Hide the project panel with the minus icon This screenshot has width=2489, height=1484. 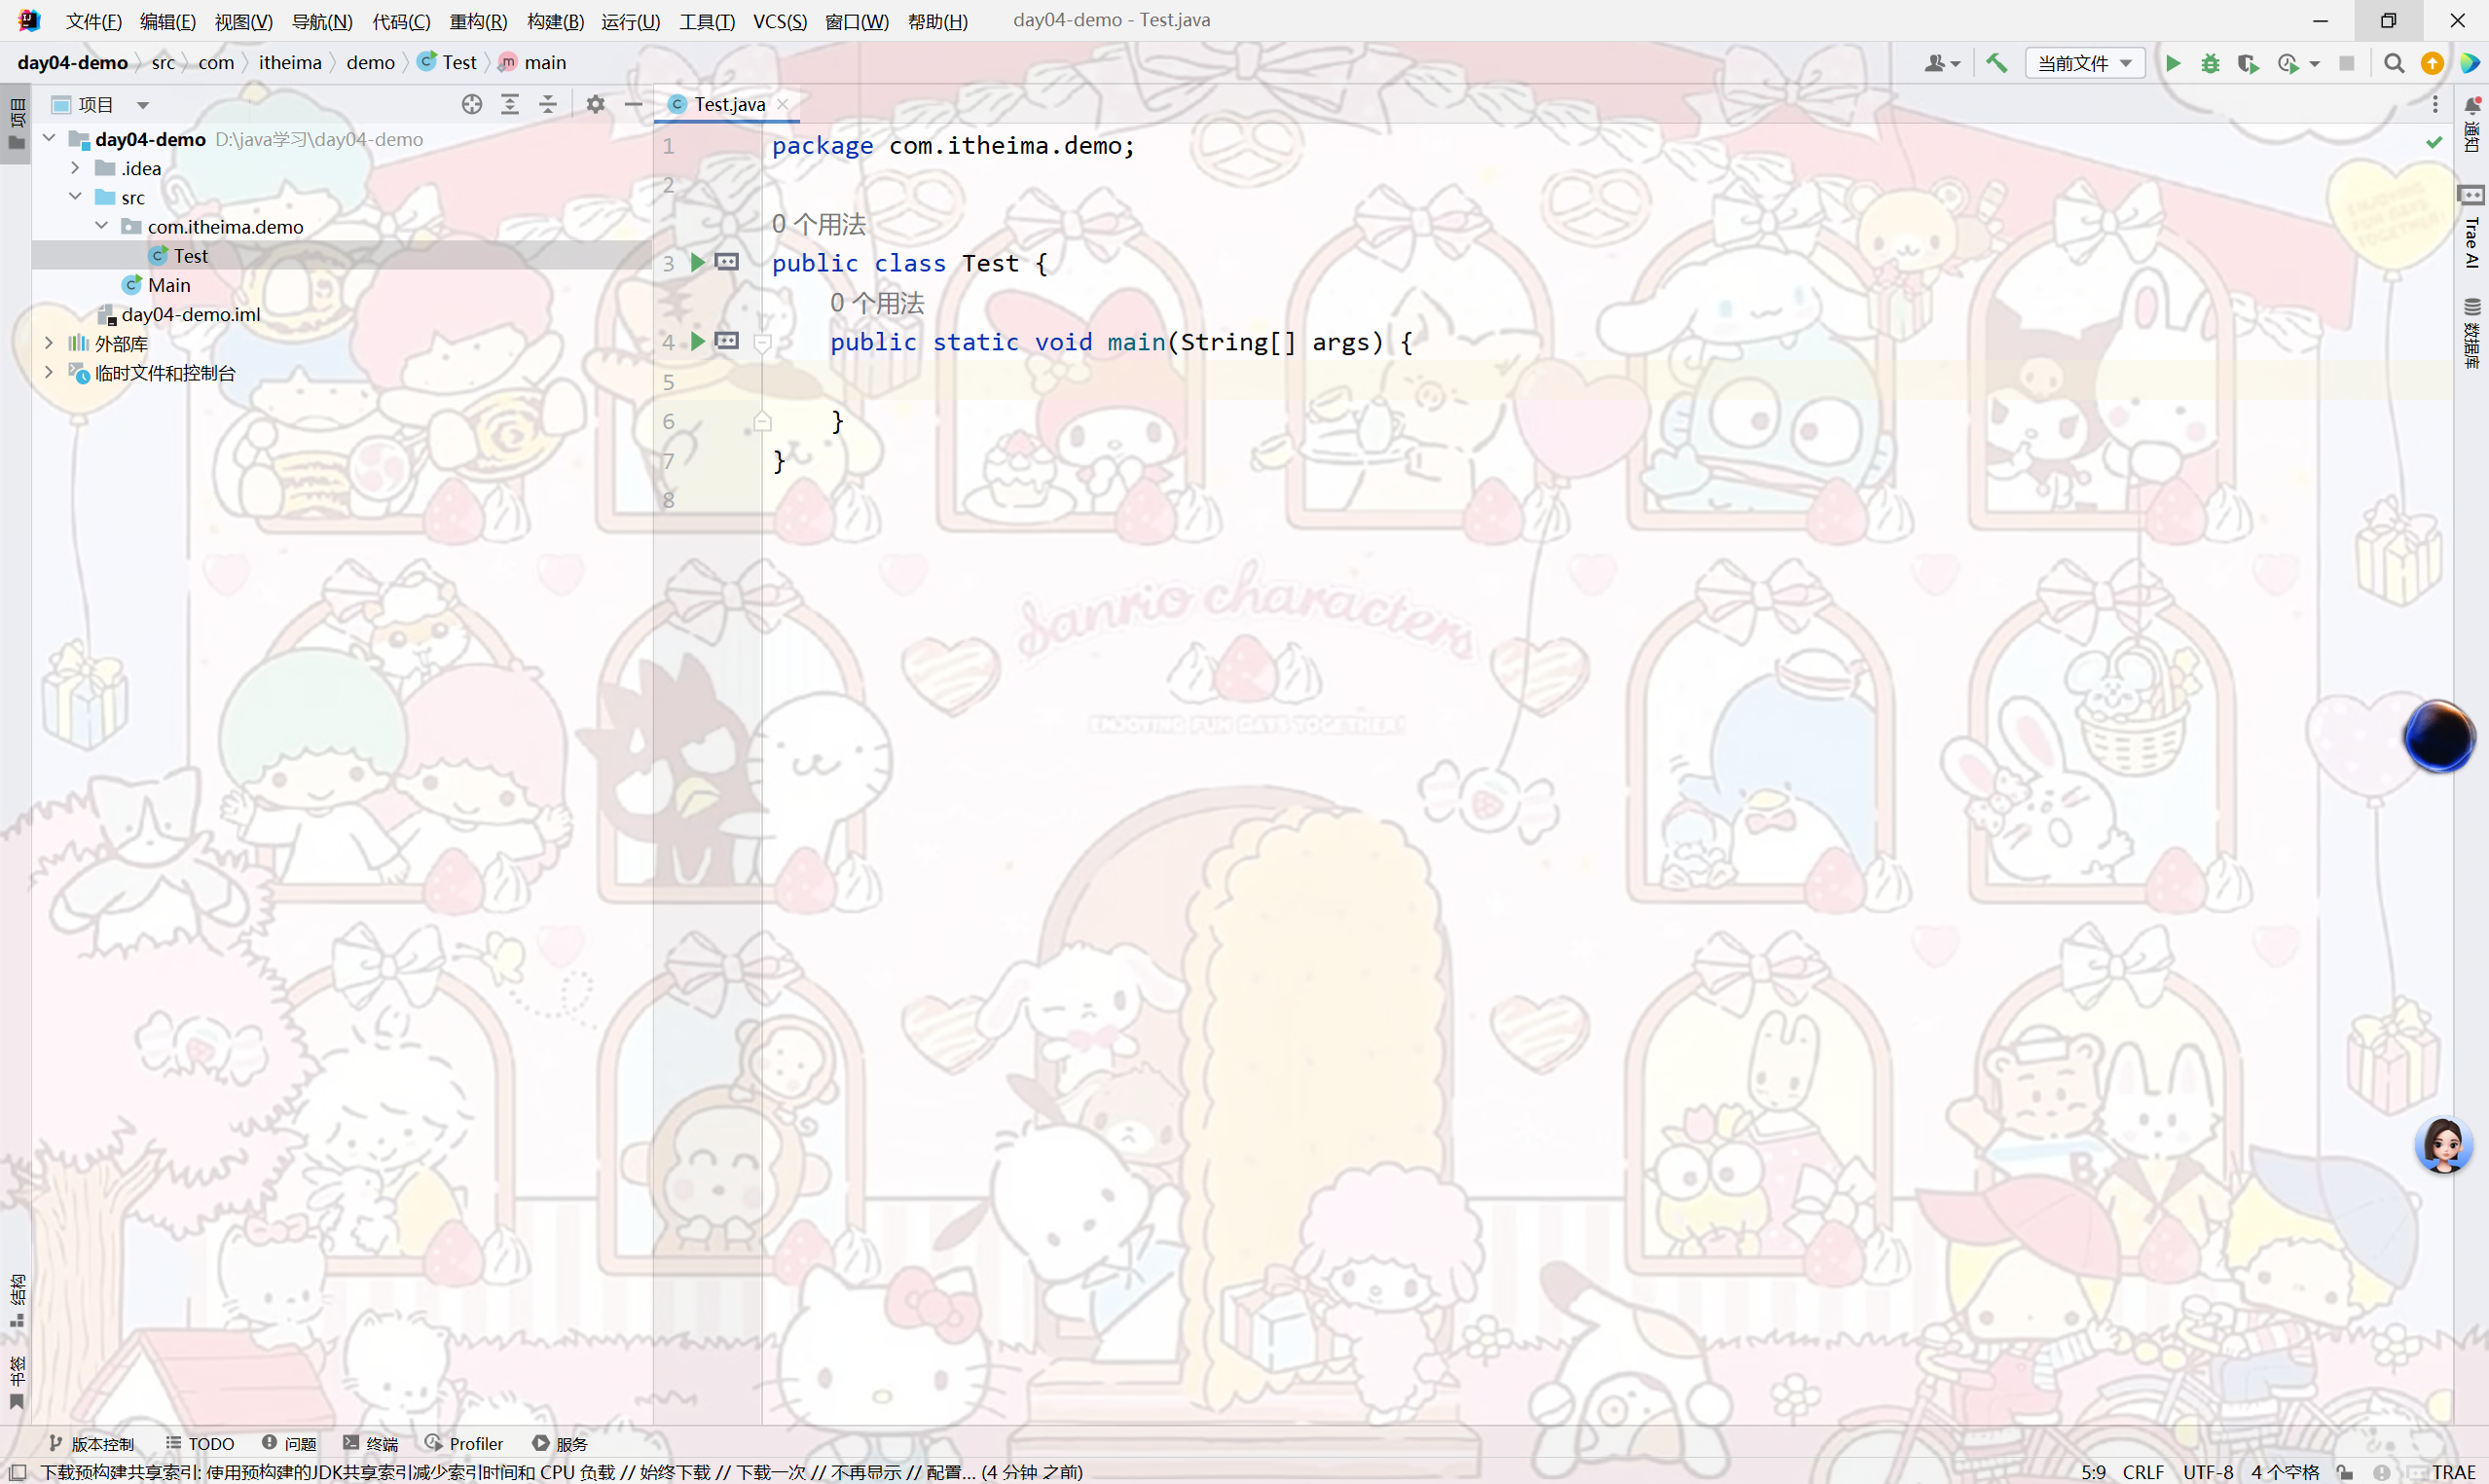point(633,104)
